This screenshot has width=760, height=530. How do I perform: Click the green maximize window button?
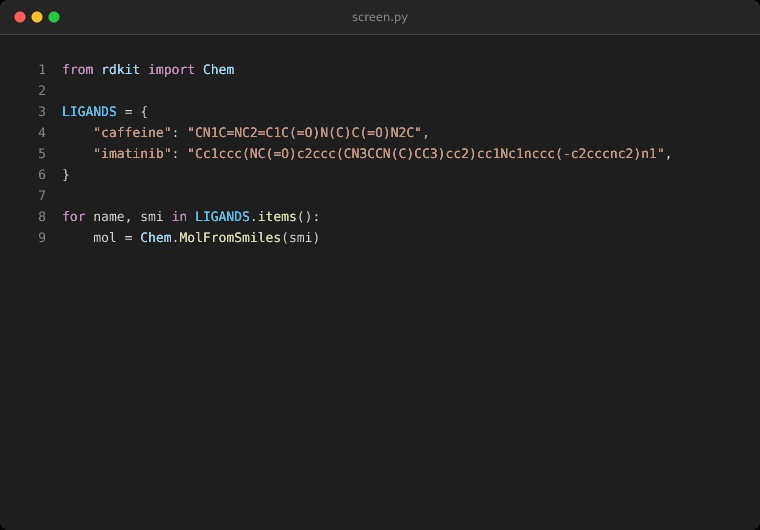tap(54, 17)
